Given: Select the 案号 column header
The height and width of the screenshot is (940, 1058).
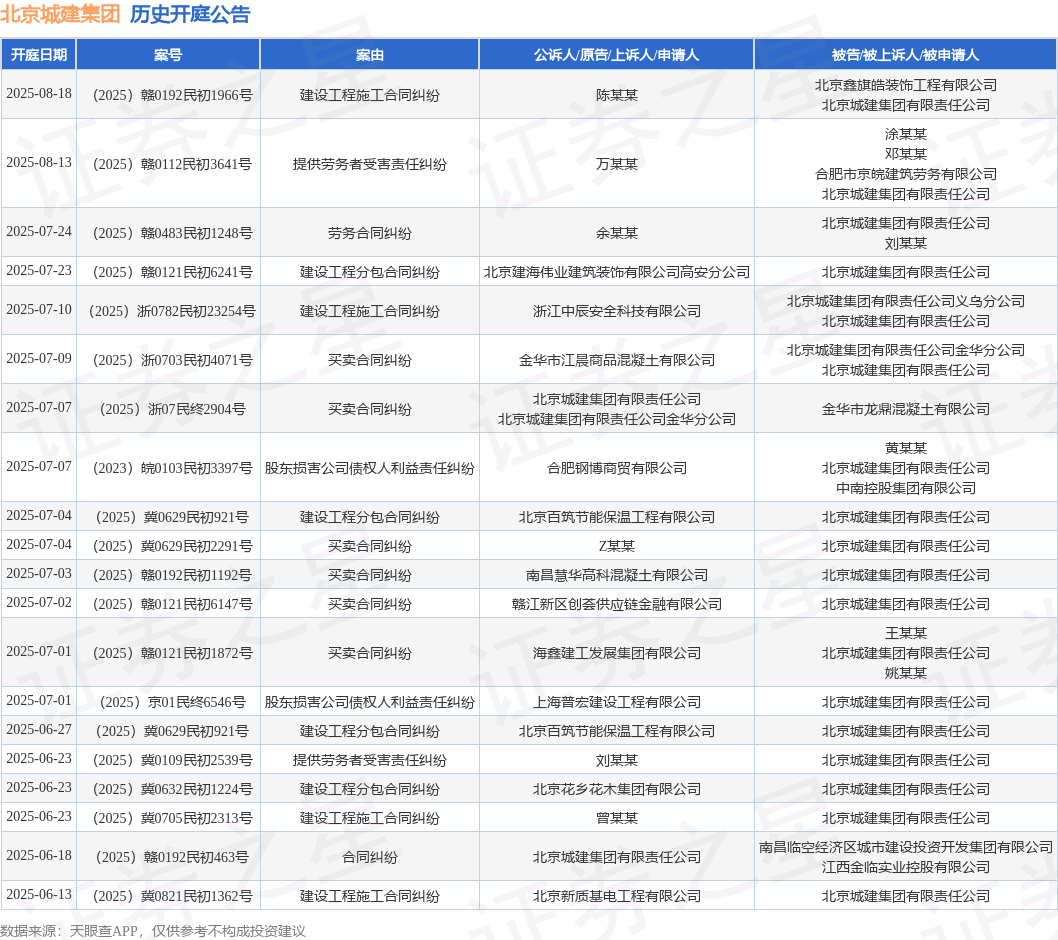Looking at the screenshot, I should 168,55.
